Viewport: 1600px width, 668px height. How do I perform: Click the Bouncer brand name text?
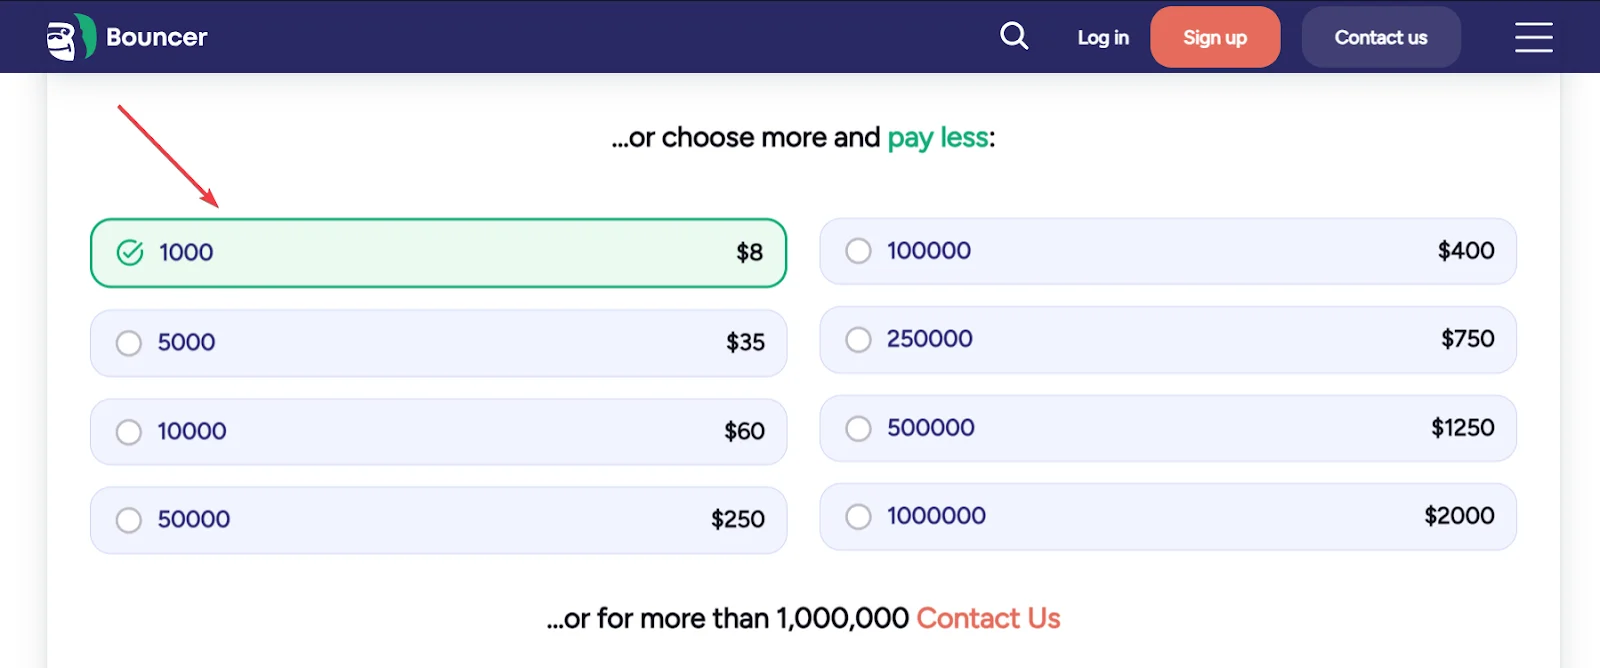pos(157,37)
